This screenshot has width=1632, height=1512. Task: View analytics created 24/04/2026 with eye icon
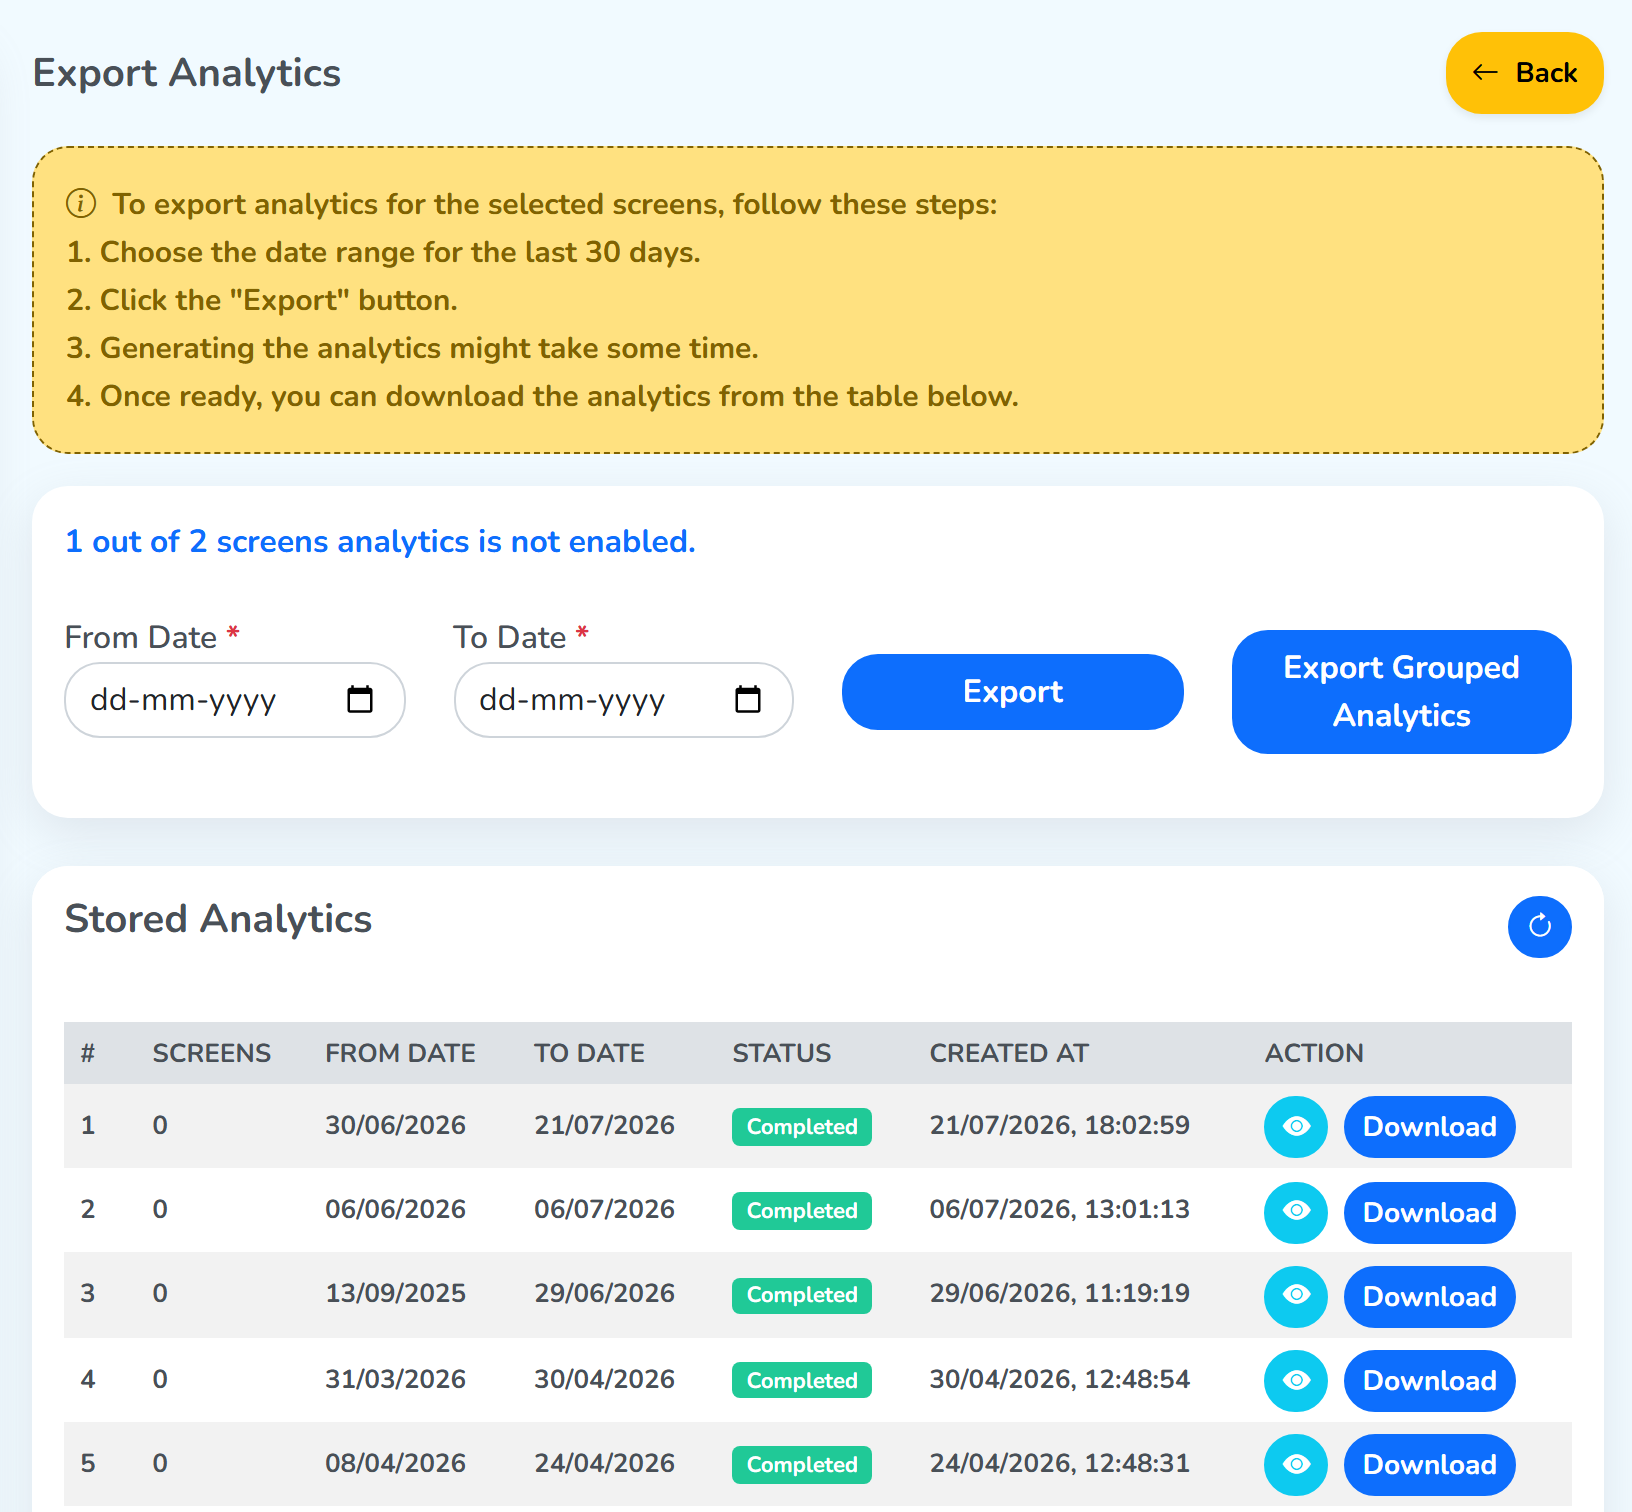1296,1464
